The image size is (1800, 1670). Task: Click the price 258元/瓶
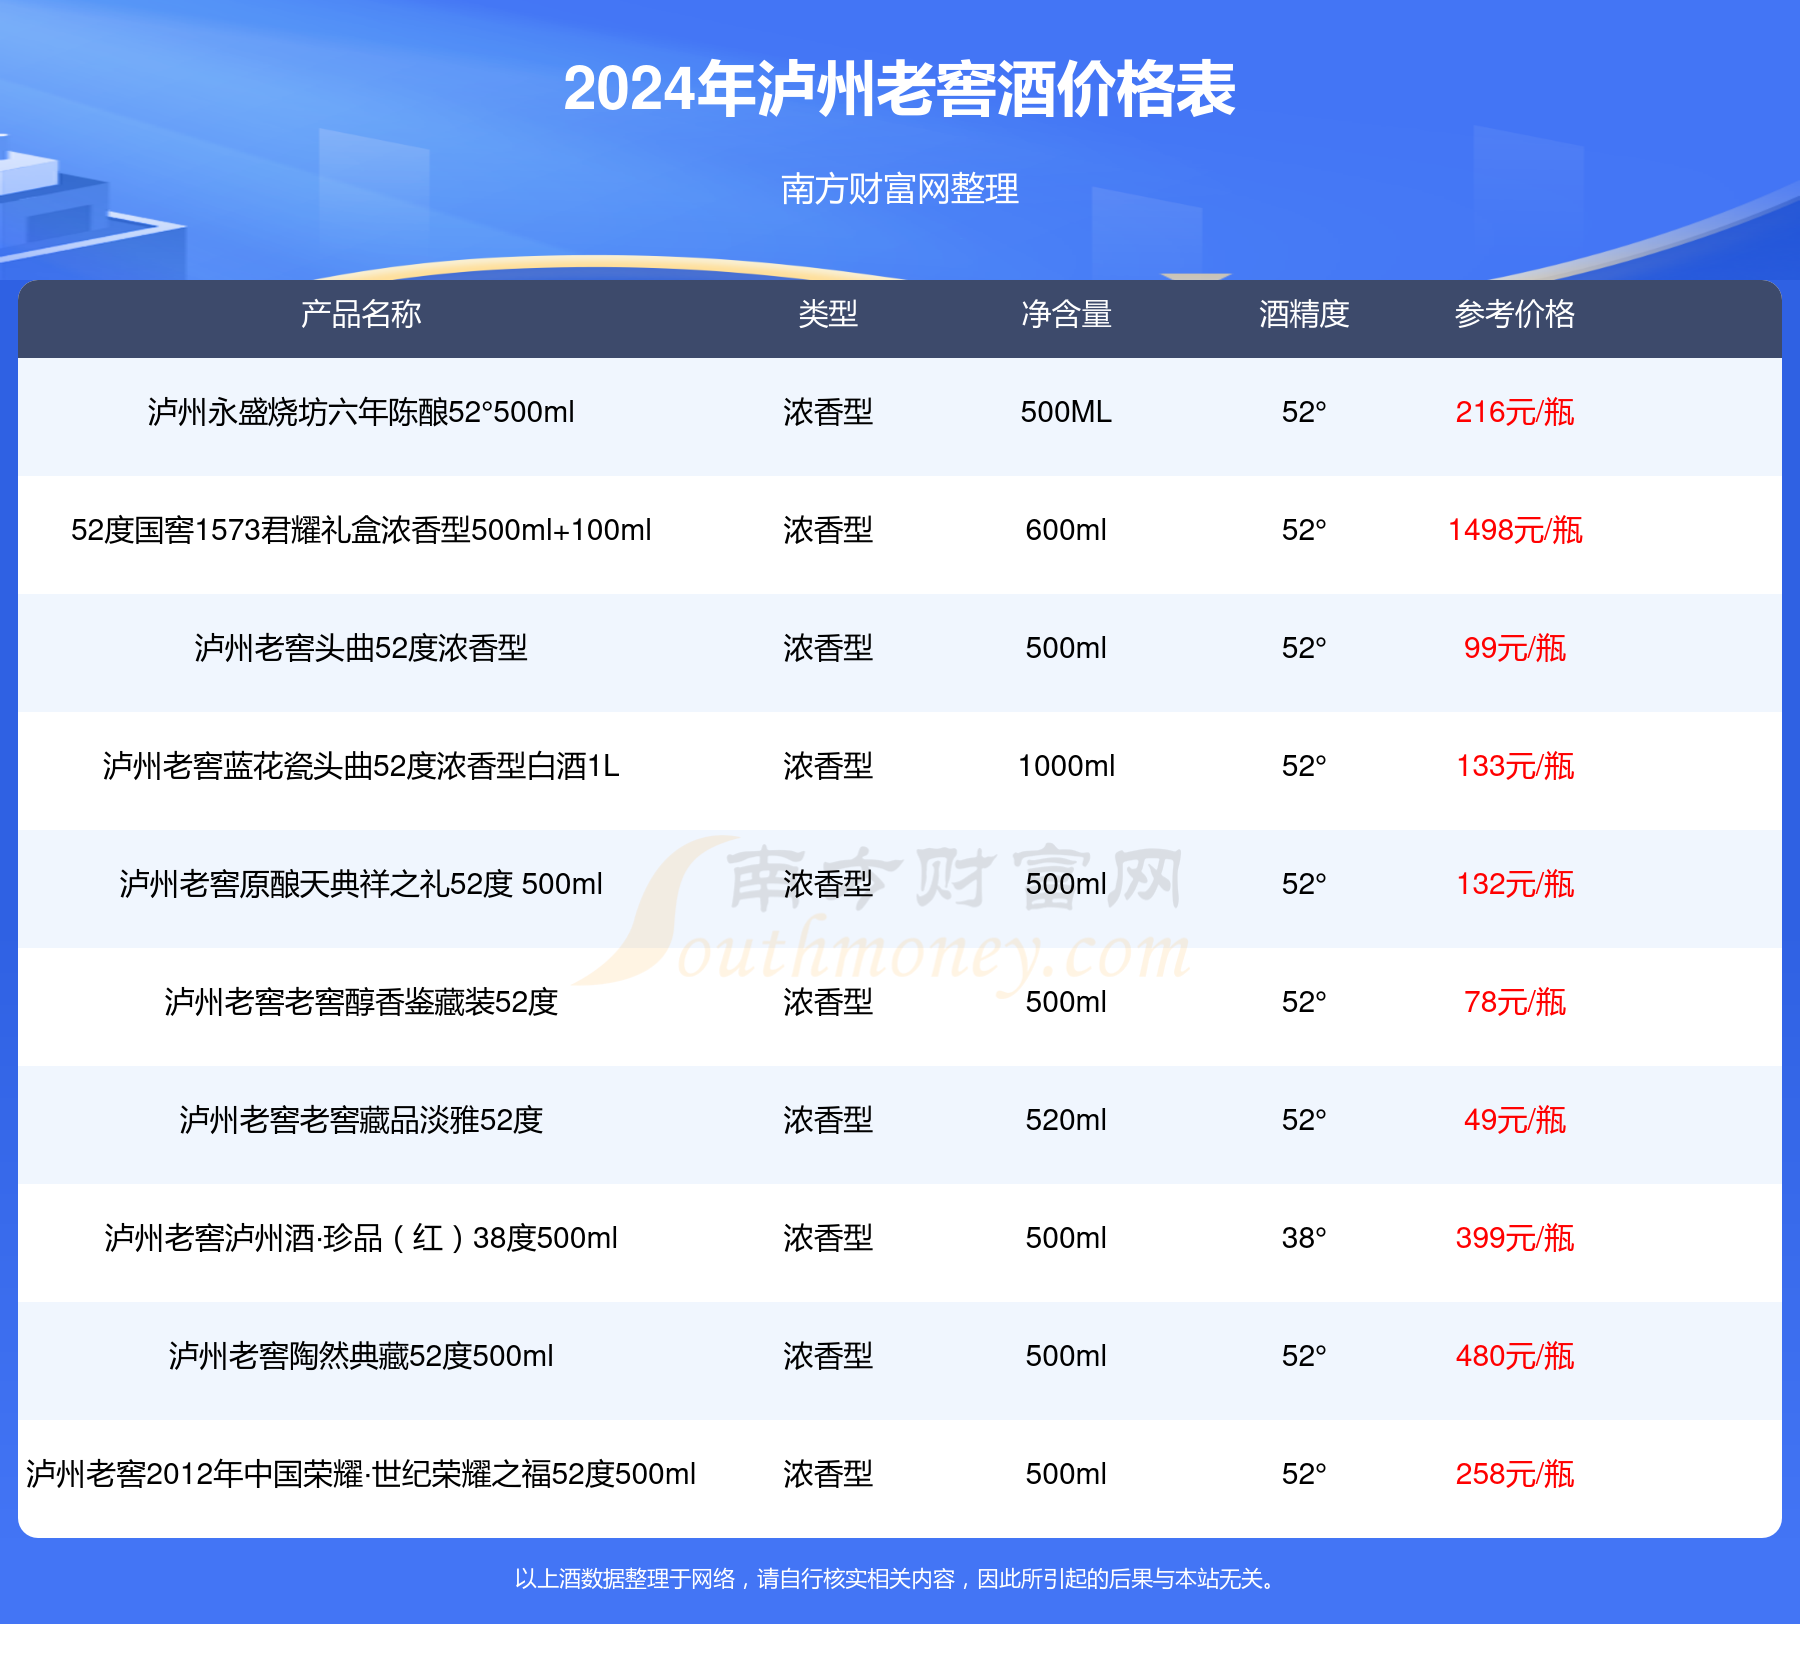(x=1515, y=1474)
